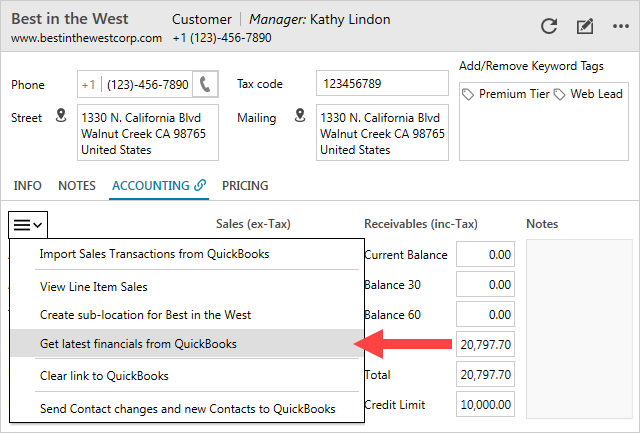Click the Credit Limit value field
The width and height of the screenshot is (640, 433).
pos(485,405)
